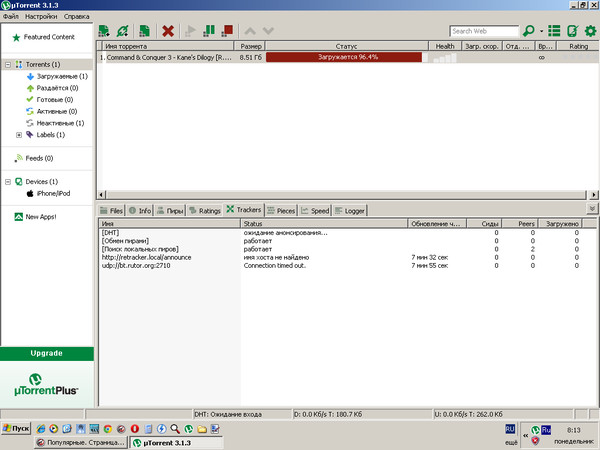Open the Файл menu

point(11,16)
